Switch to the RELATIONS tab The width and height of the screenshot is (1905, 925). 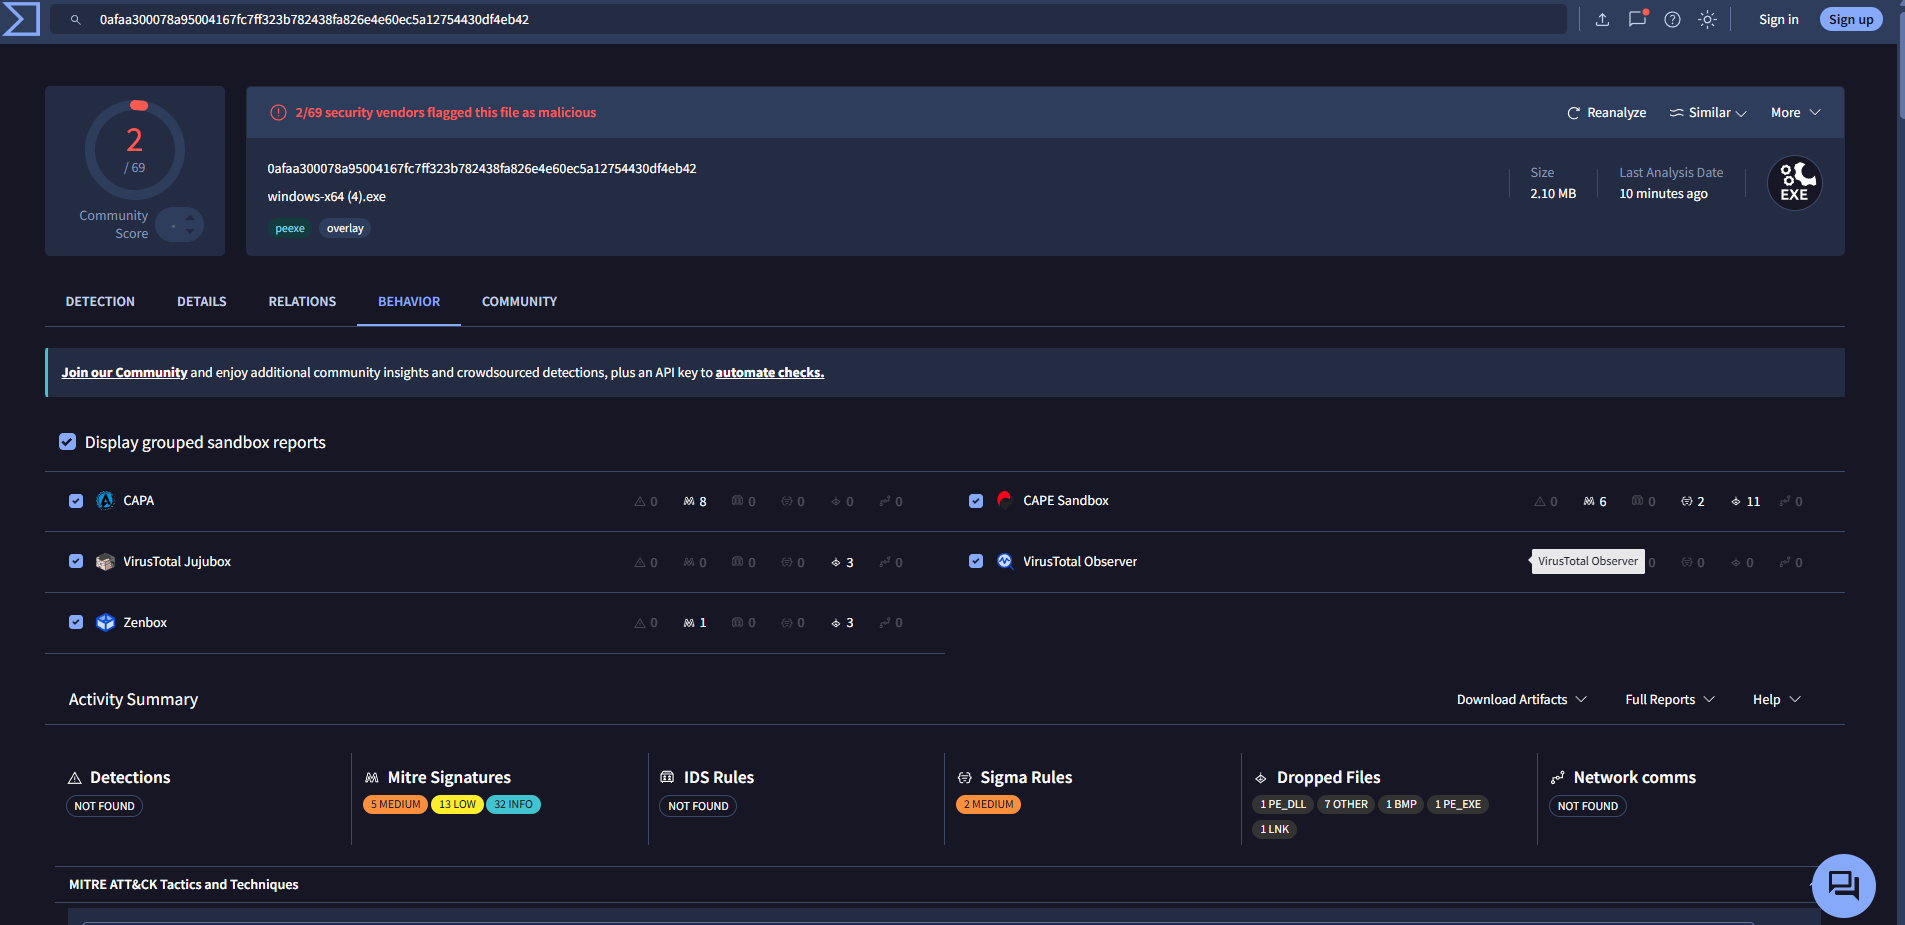point(302,301)
